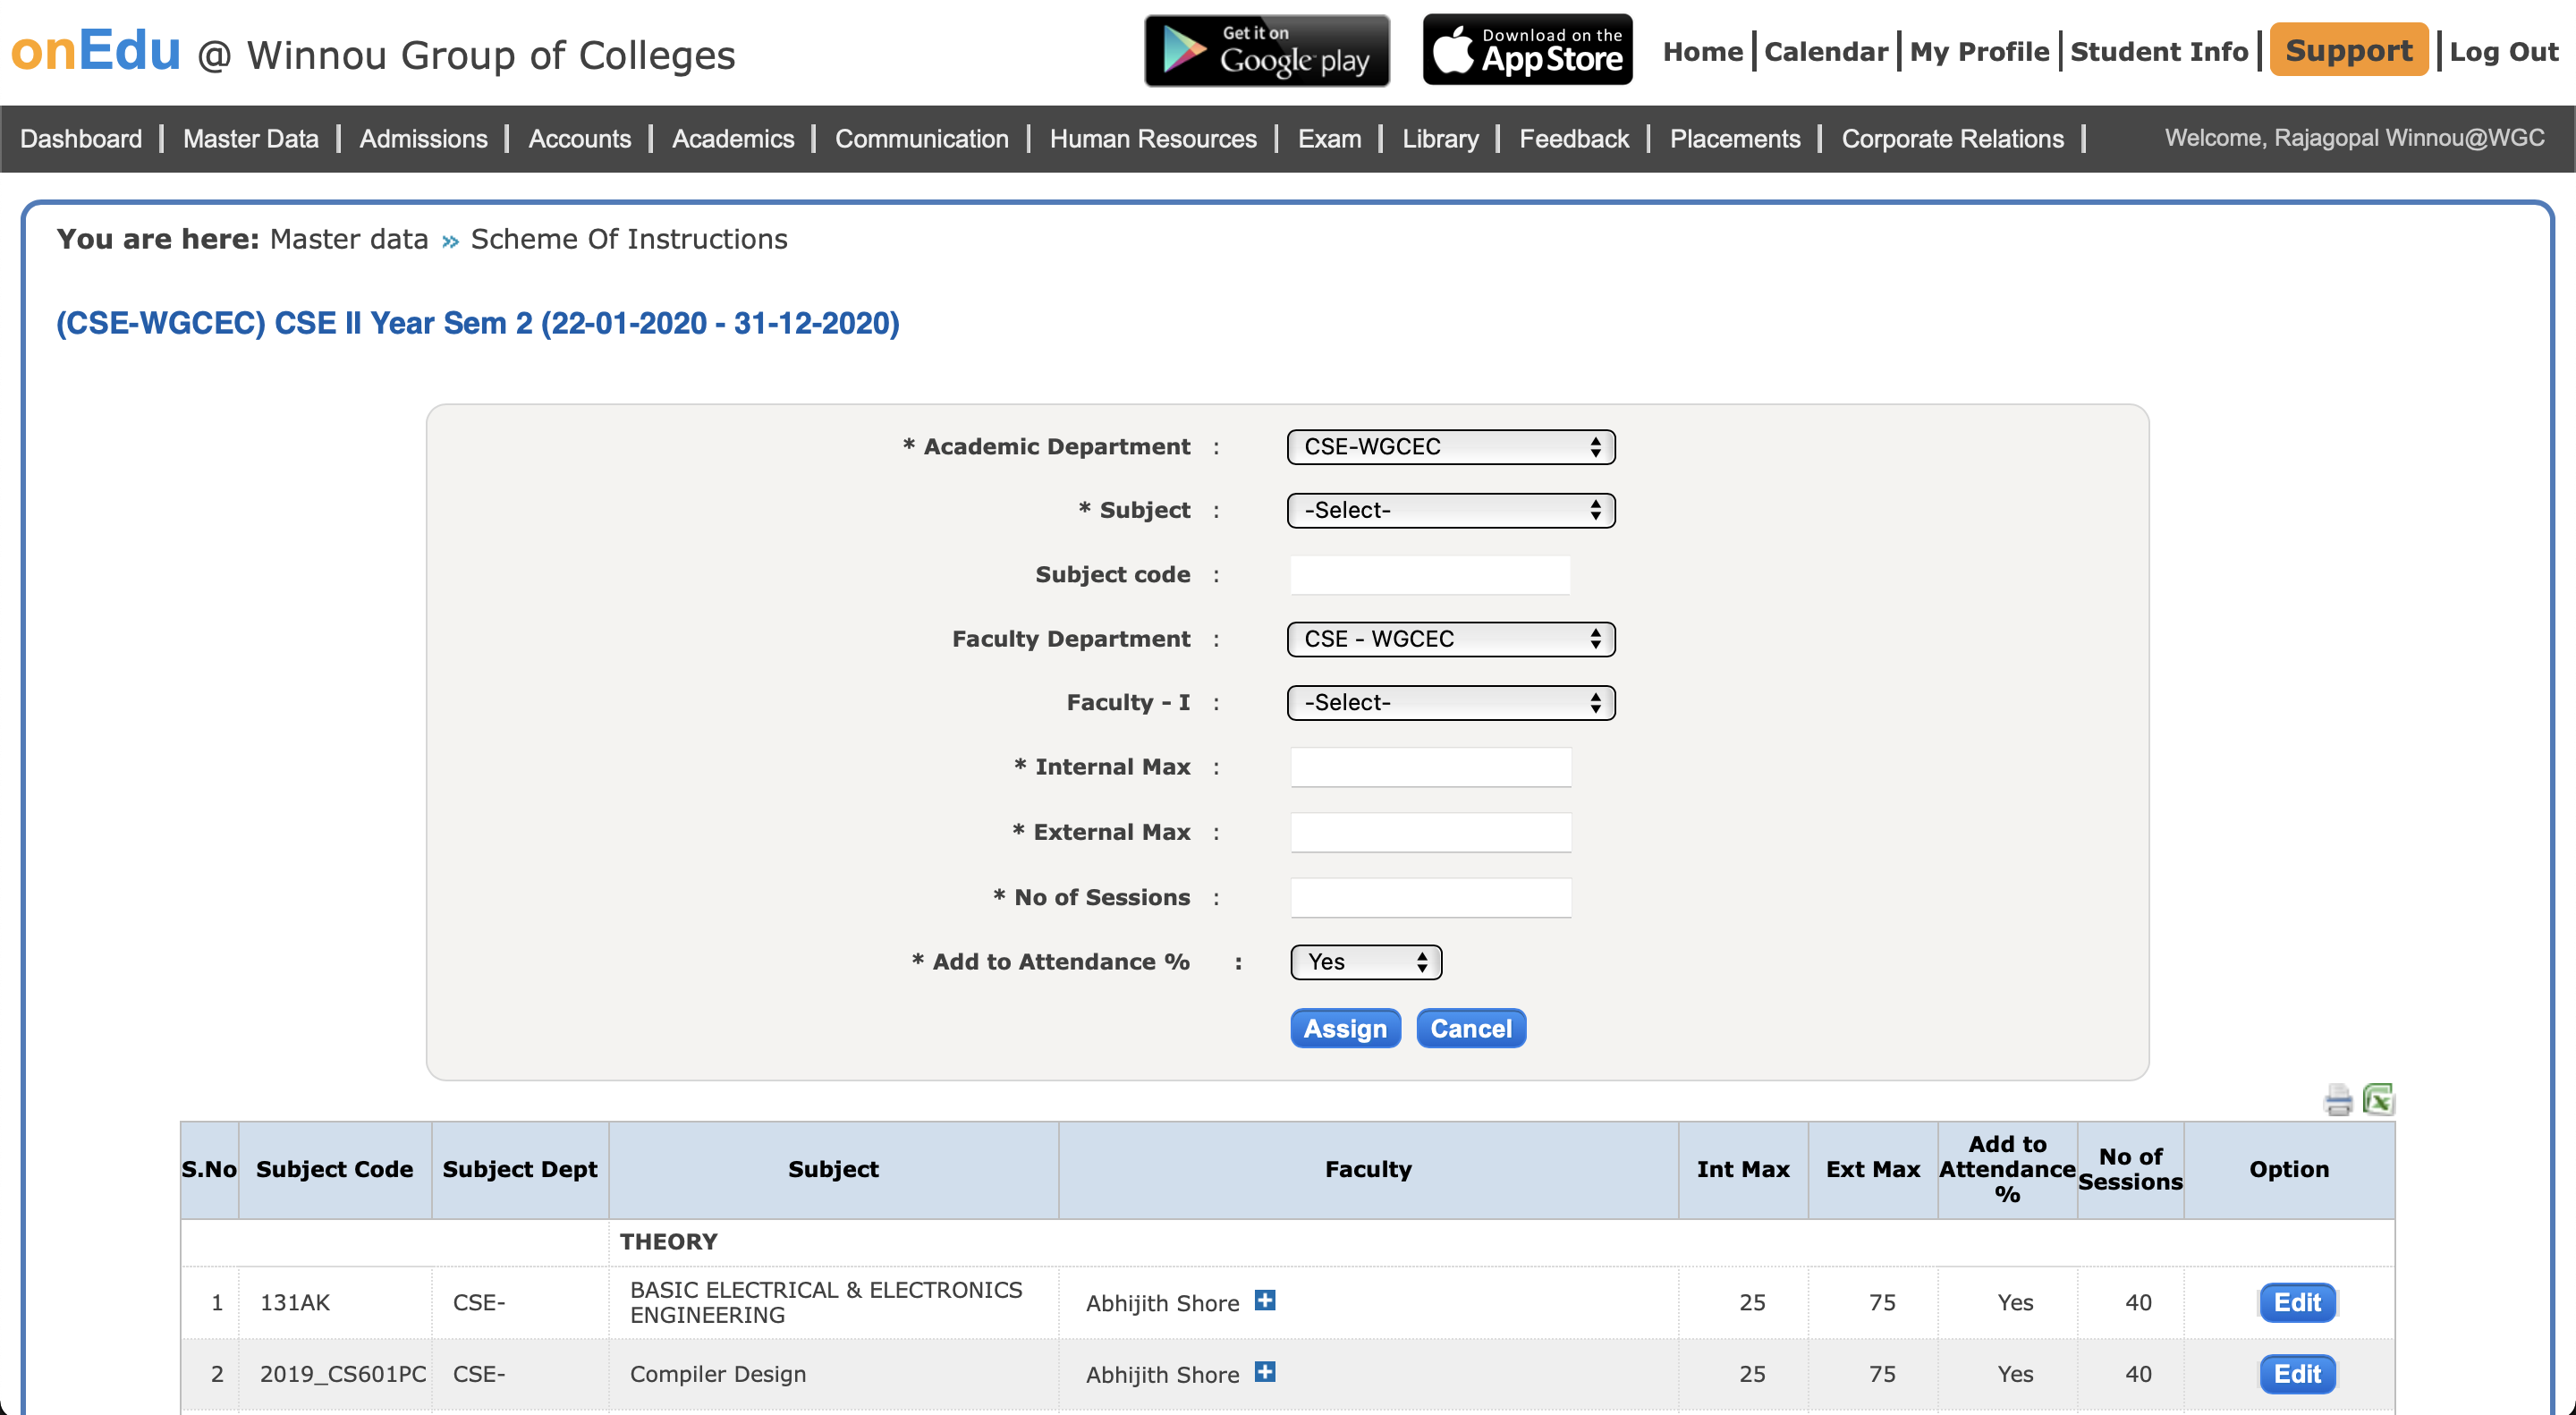
Task: Open the Faculty - I dropdown
Action: point(1450,703)
